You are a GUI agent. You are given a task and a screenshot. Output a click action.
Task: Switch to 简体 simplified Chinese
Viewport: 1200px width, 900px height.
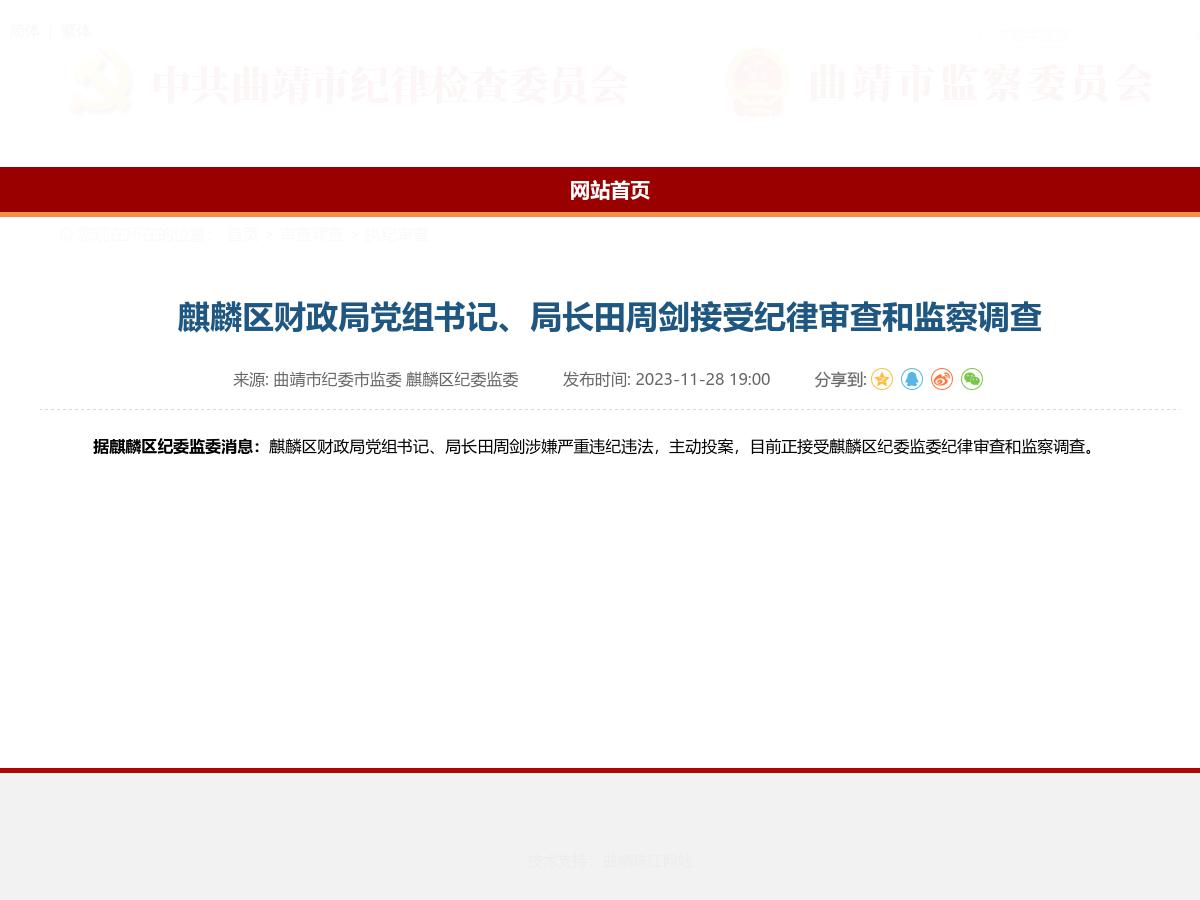tap(24, 31)
